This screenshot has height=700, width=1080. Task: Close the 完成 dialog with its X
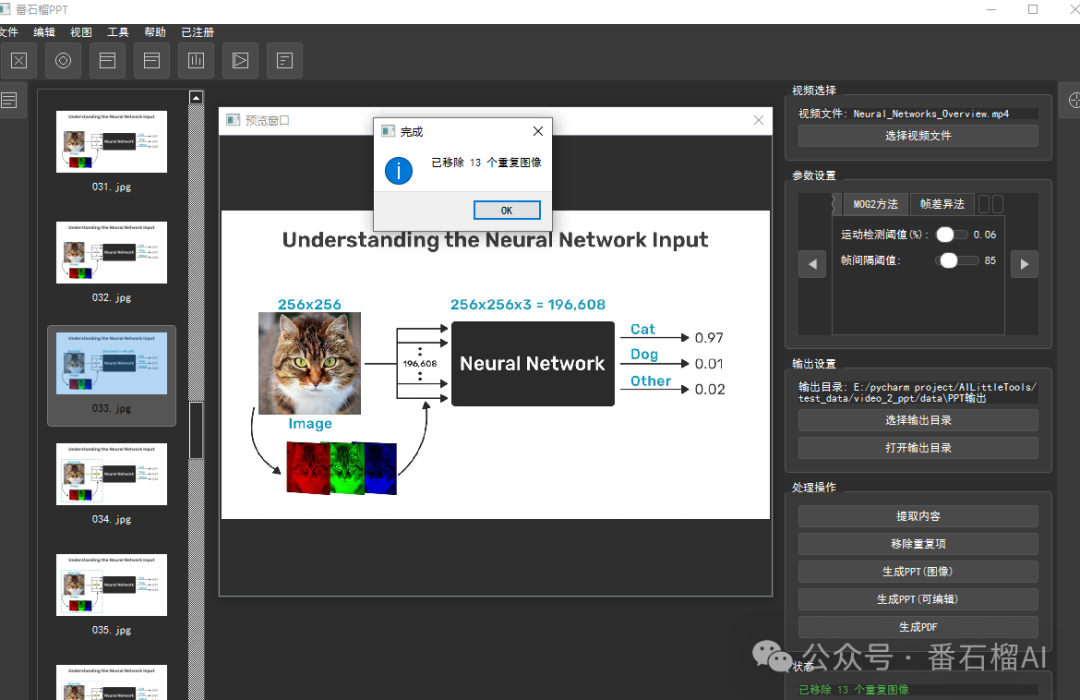(538, 131)
